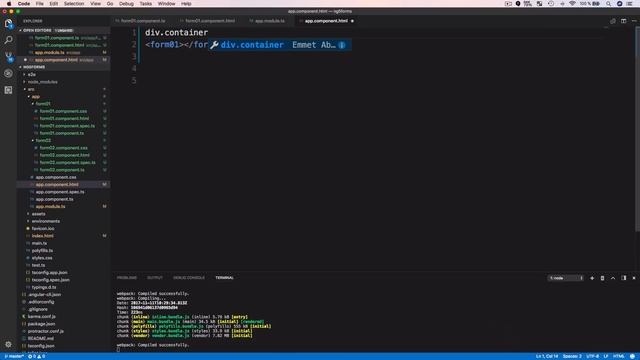The height and width of the screenshot is (360, 640).
Task: Open the Selection menu
Action: tap(74, 4)
